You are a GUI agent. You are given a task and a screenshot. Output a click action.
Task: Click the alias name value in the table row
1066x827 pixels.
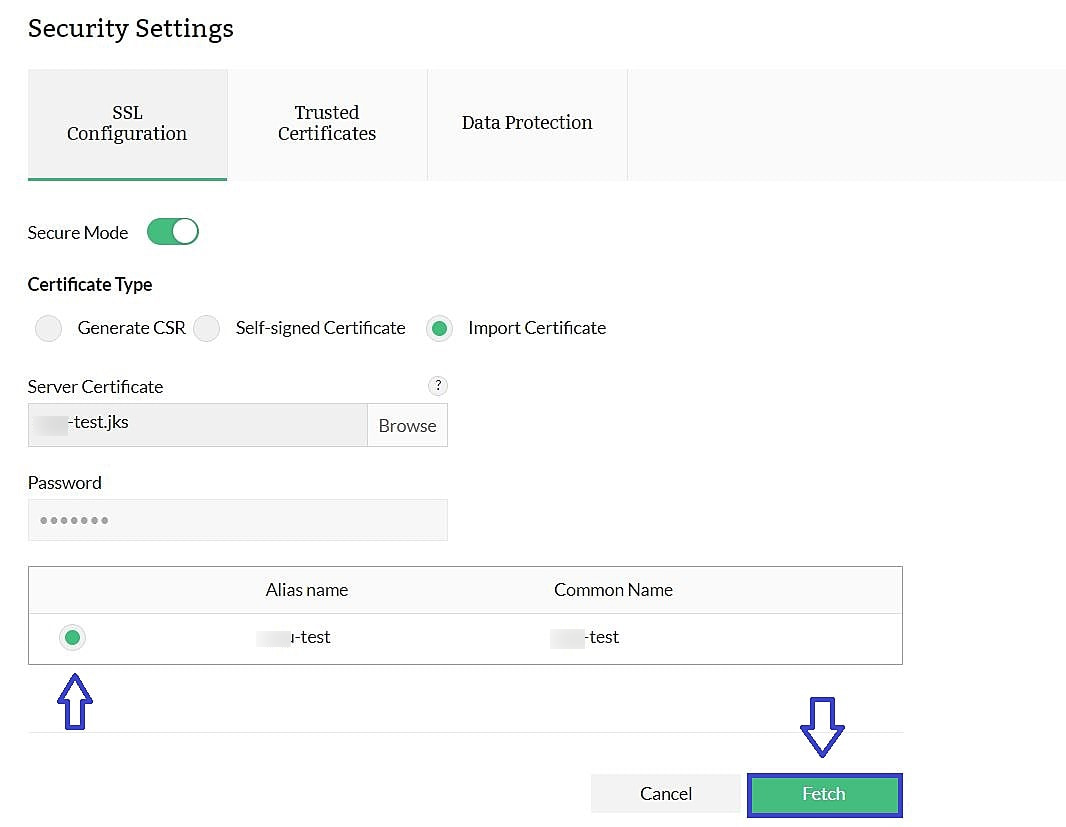tap(294, 637)
